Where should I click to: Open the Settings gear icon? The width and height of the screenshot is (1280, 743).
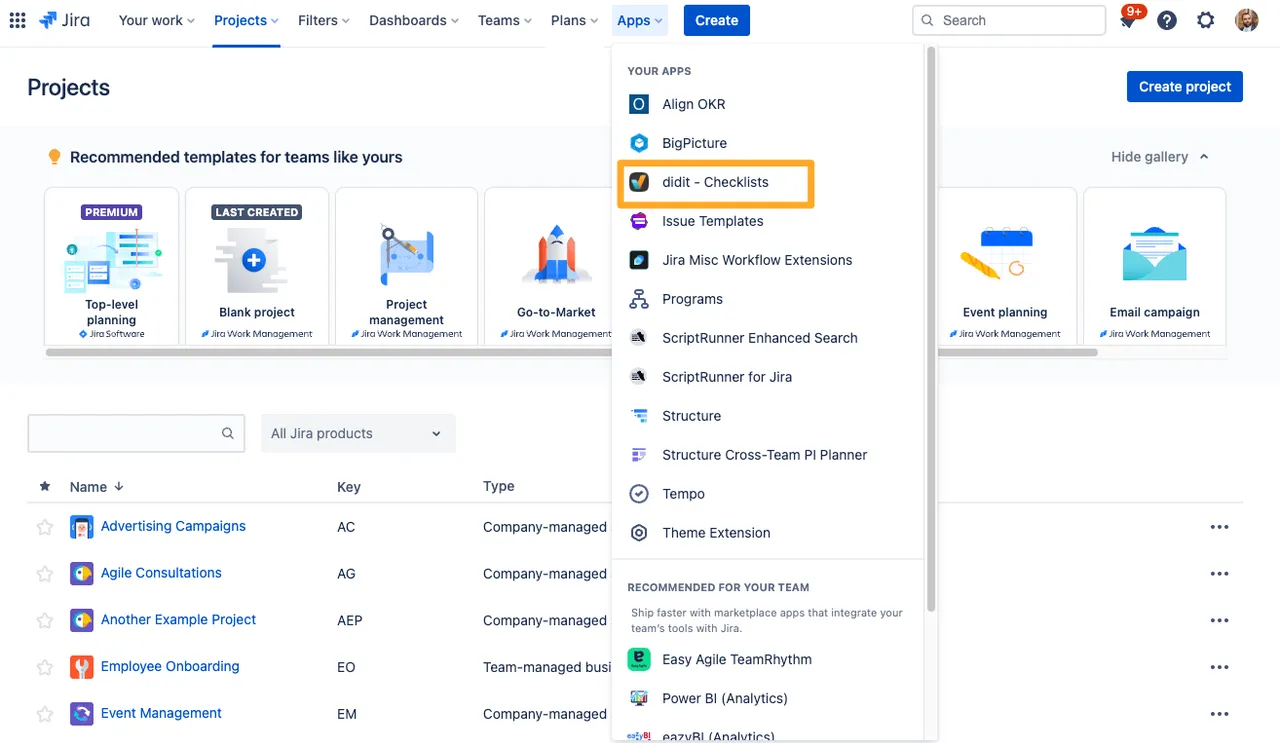tap(1206, 20)
